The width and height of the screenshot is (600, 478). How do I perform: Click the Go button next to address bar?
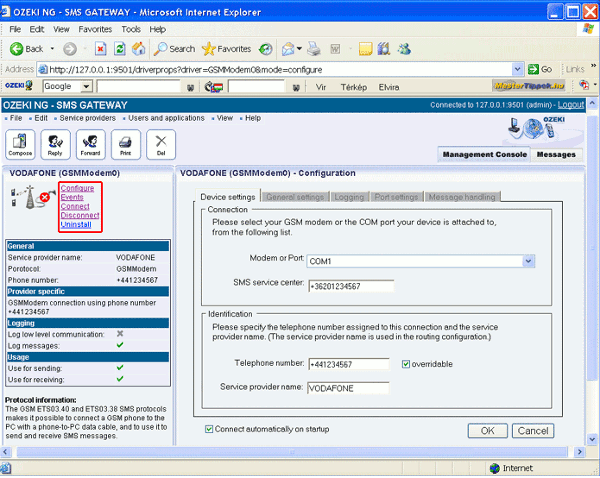coord(540,69)
